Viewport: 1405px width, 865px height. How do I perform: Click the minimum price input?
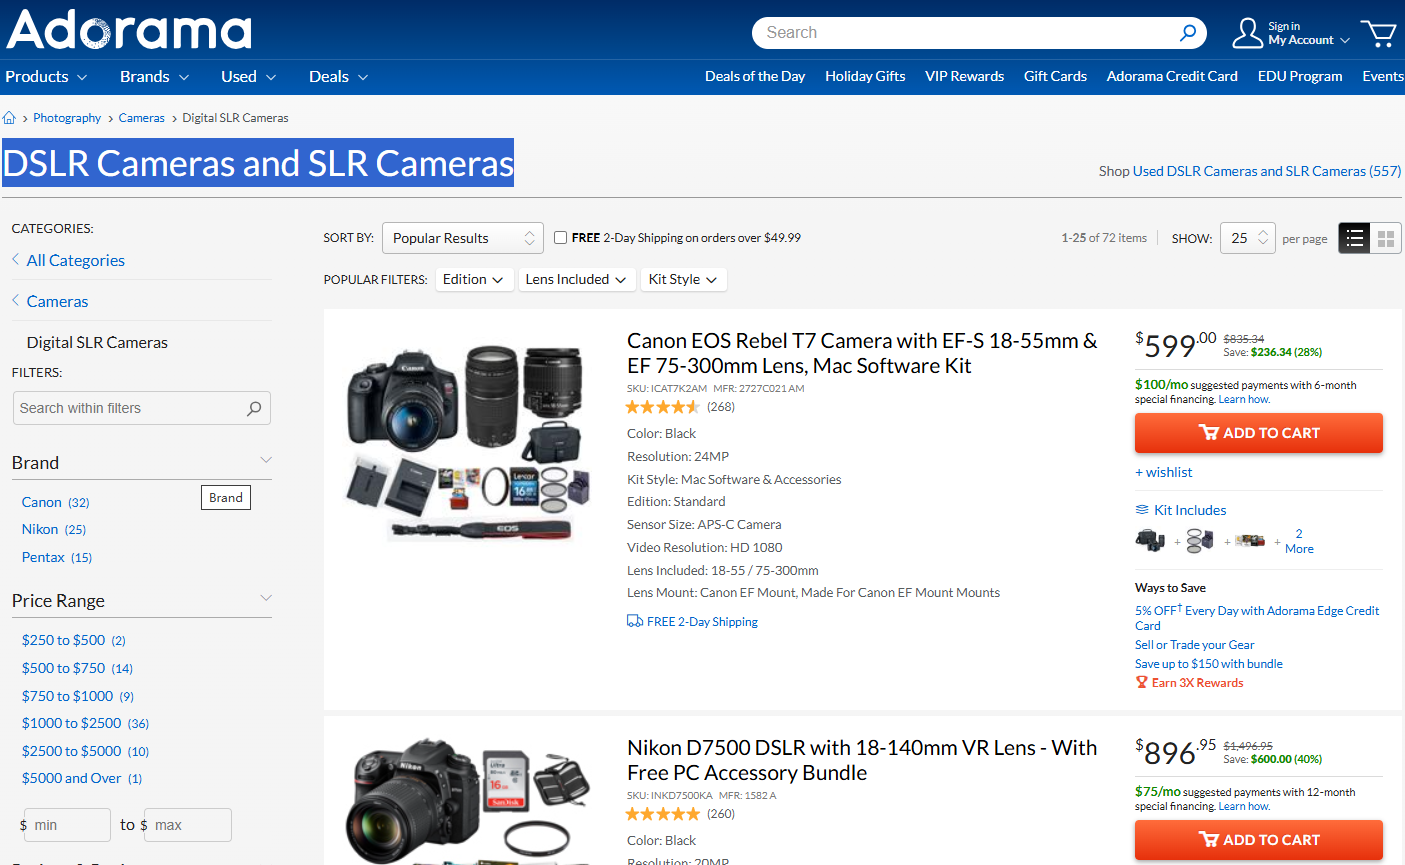click(x=67, y=825)
